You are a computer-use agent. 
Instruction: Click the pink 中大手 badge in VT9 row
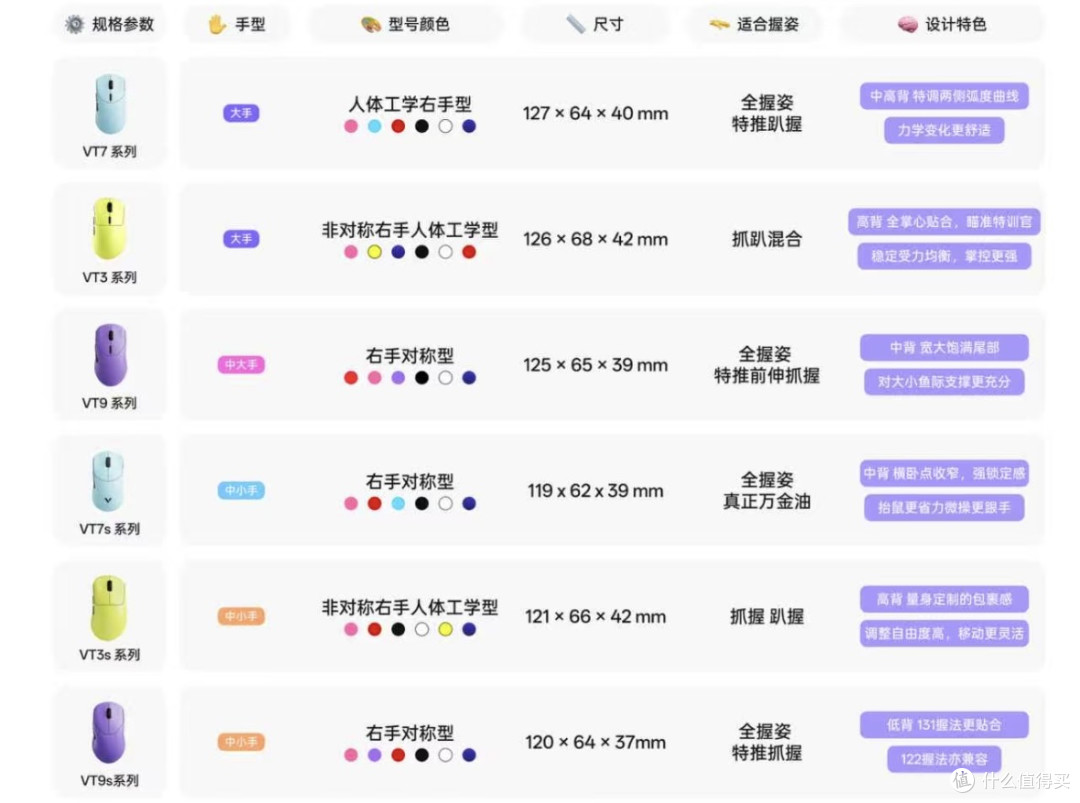pos(241,364)
